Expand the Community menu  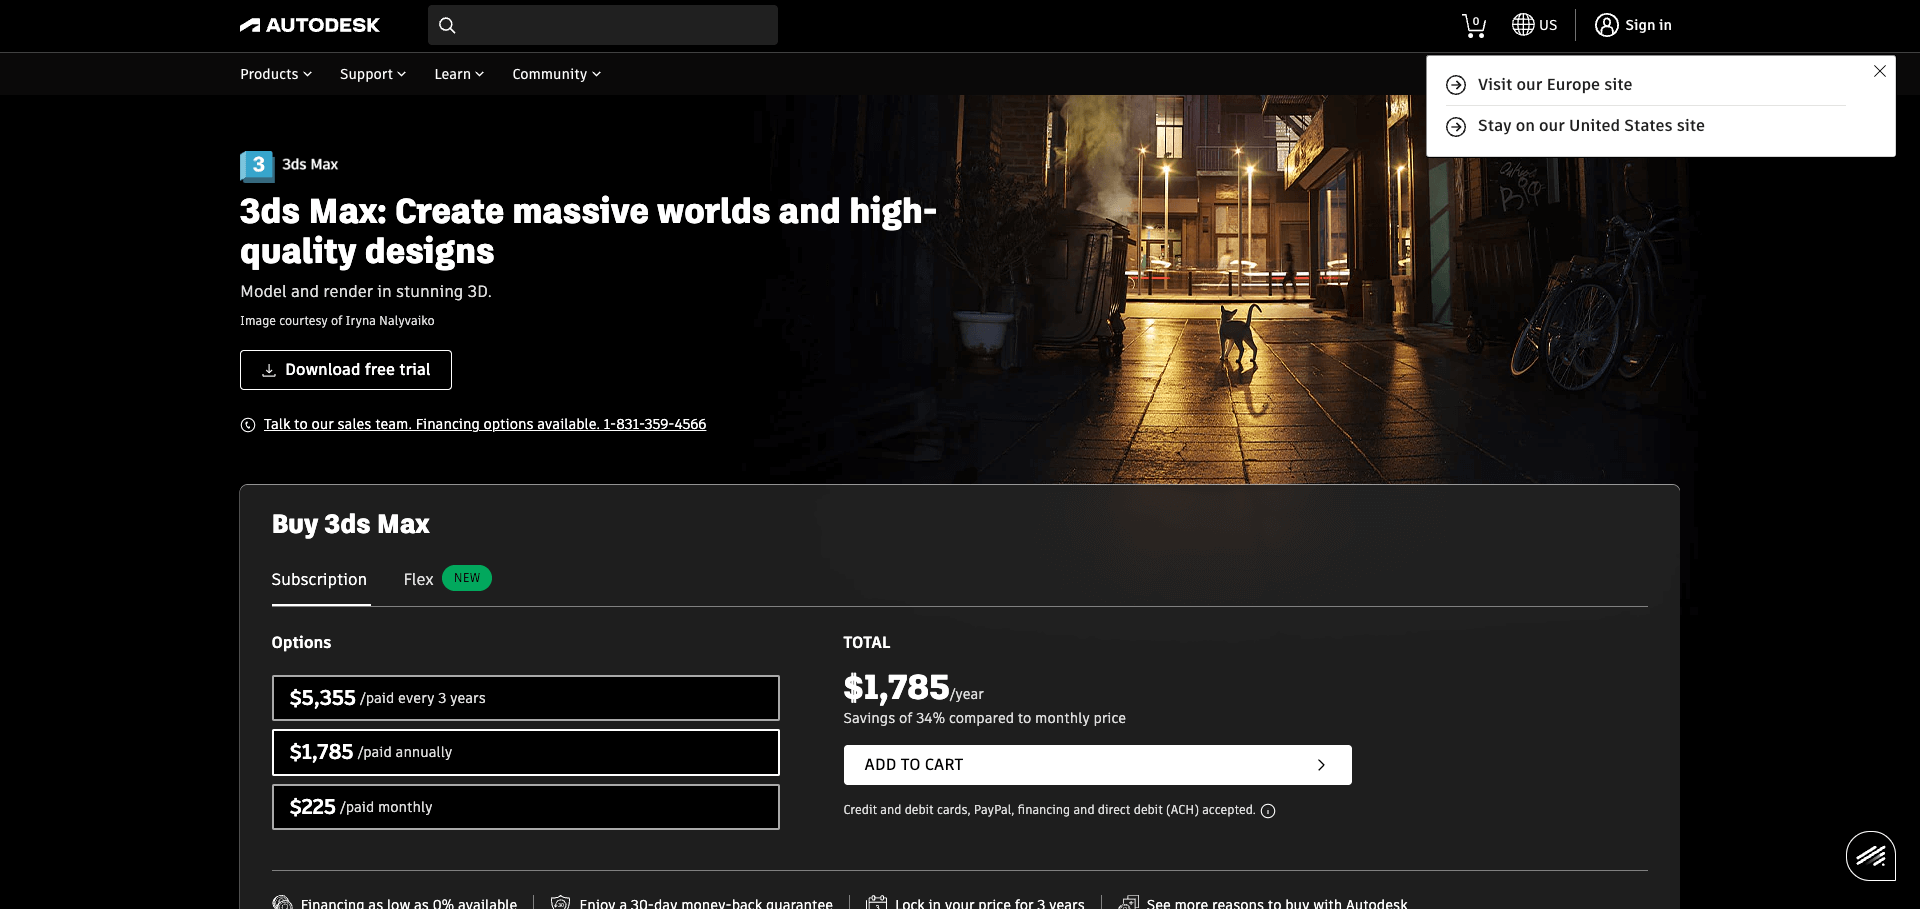557,74
